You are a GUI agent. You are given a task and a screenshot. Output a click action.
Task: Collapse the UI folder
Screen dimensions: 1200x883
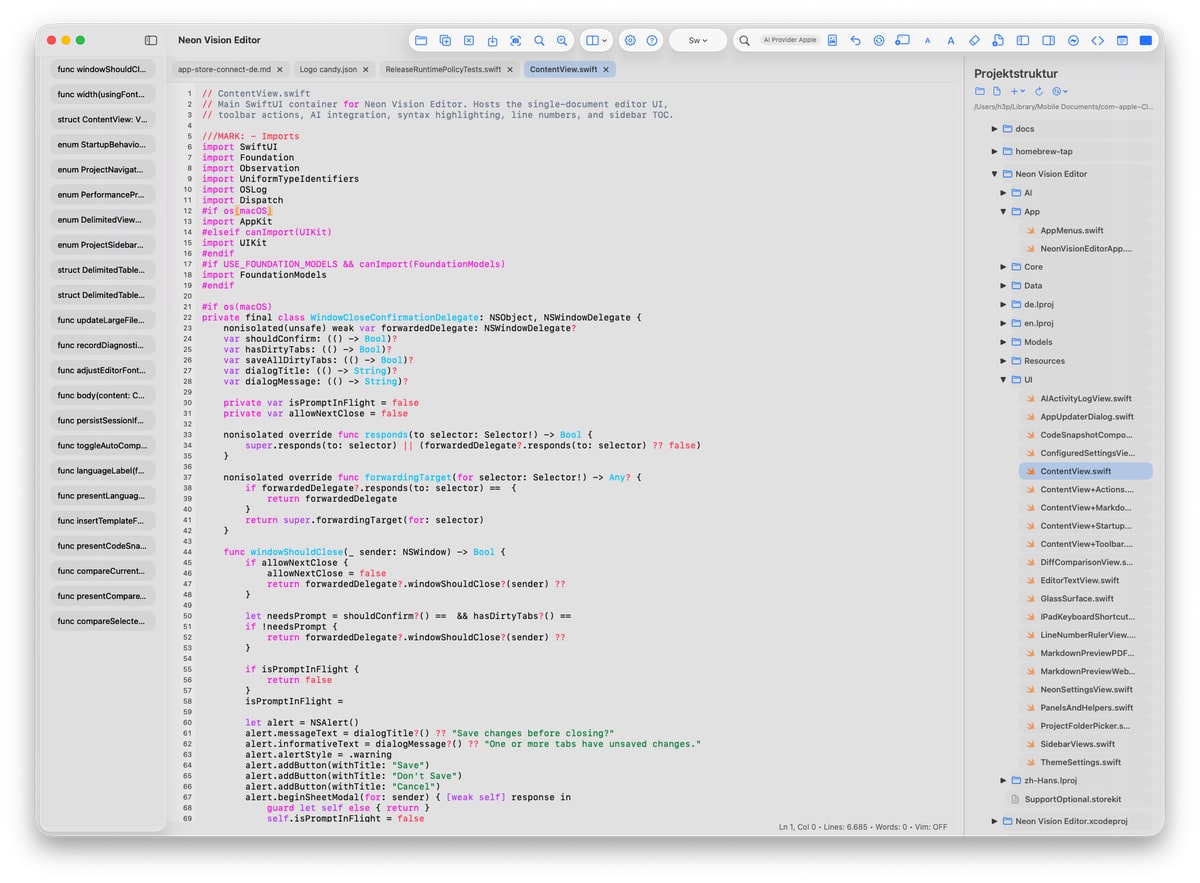pos(1003,380)
